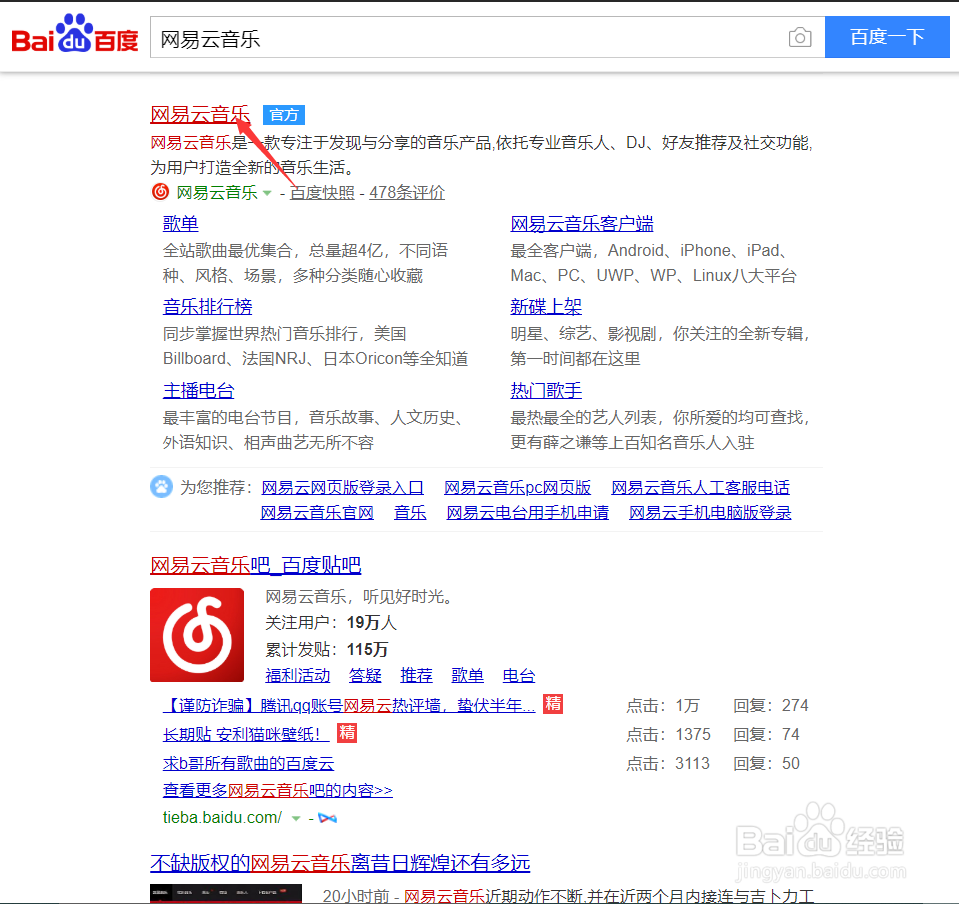The image size is (959, 904).
Task: Click recommended 网易云音乐人工客服电话
Action: 700,487
